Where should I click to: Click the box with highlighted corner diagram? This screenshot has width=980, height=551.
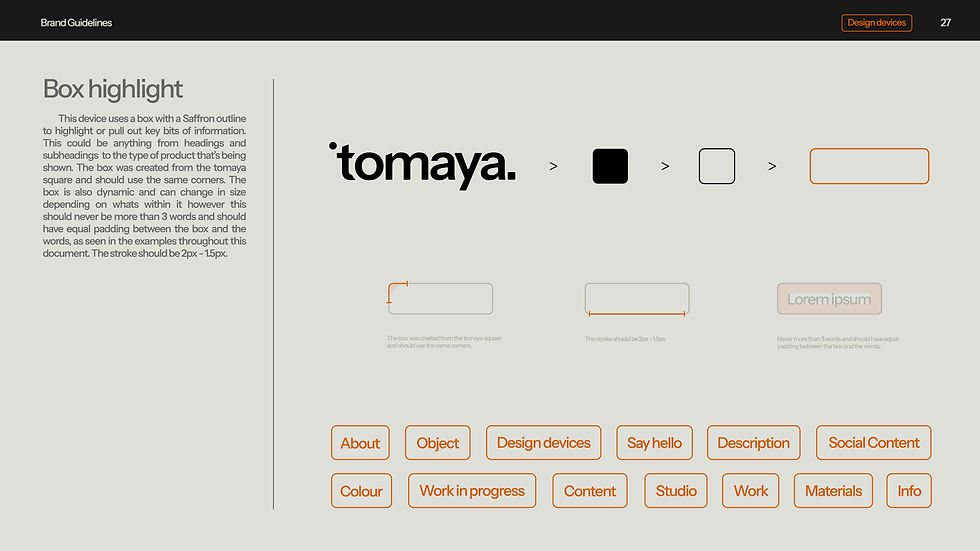(440, 299)
